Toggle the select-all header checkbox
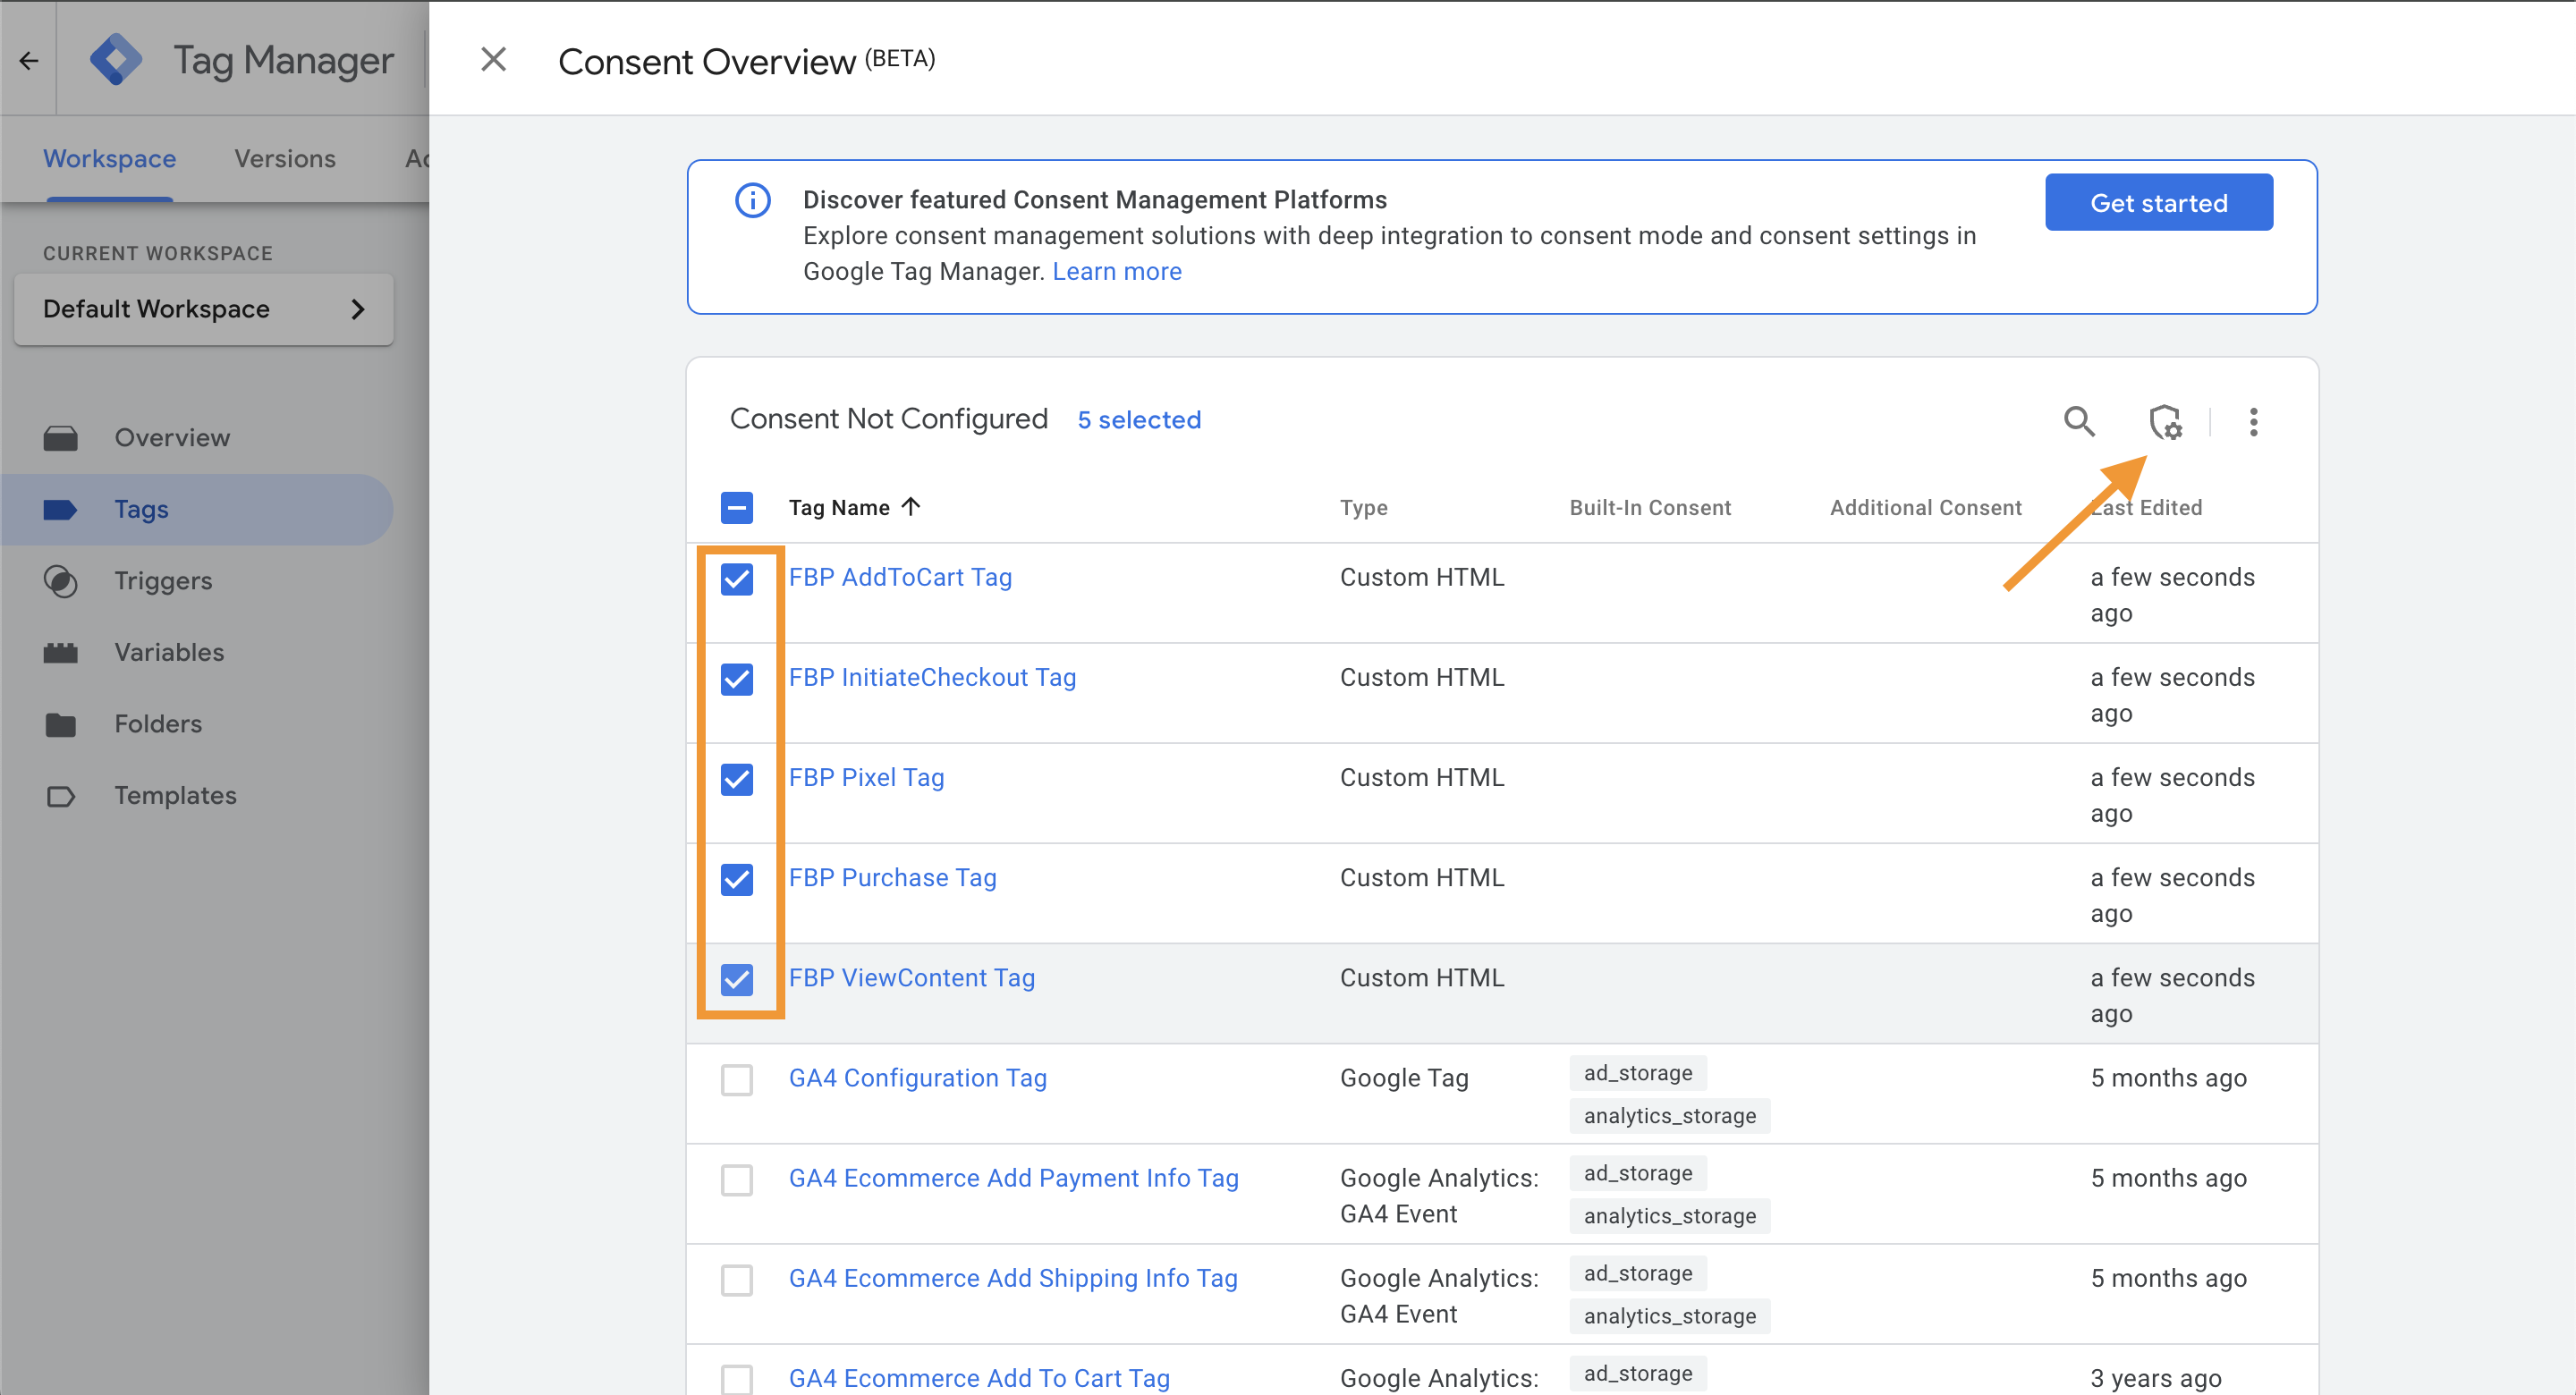The image size is (2576, 1395). [x=737, y=508]
